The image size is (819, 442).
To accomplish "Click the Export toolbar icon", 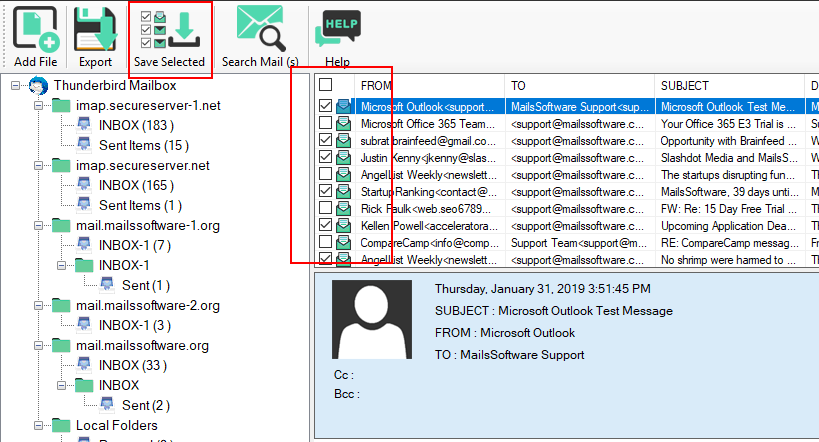I will (95, 29).
